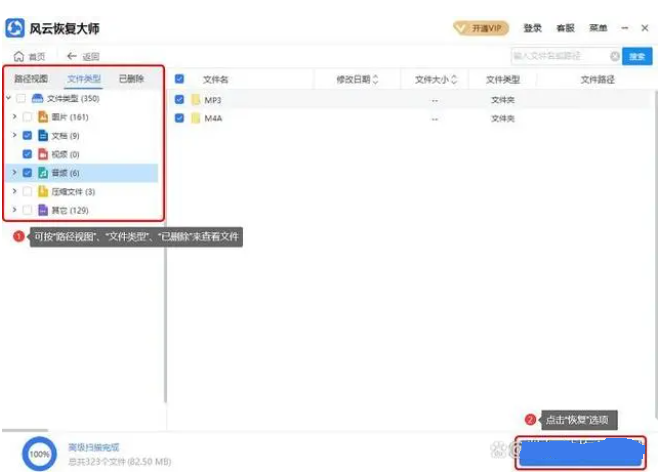This screenshot has height=474, width=660.
Task: Click the 100% scan progress ring
Action: coord(39,454)
